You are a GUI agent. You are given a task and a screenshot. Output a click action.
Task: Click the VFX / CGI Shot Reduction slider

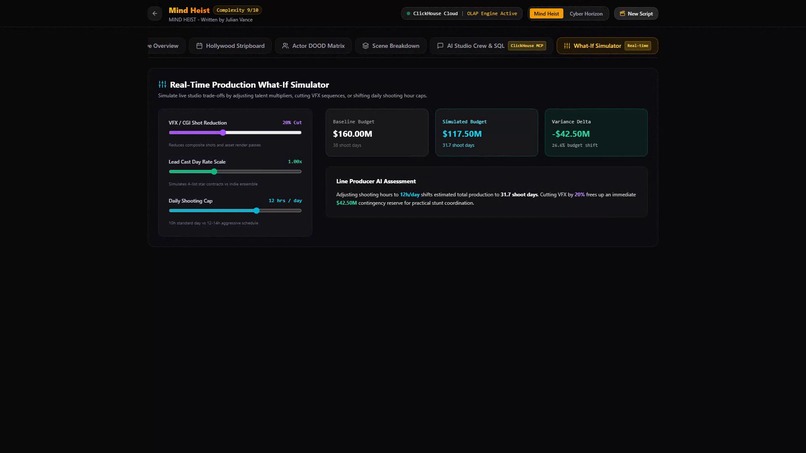[x=235, y=133]
